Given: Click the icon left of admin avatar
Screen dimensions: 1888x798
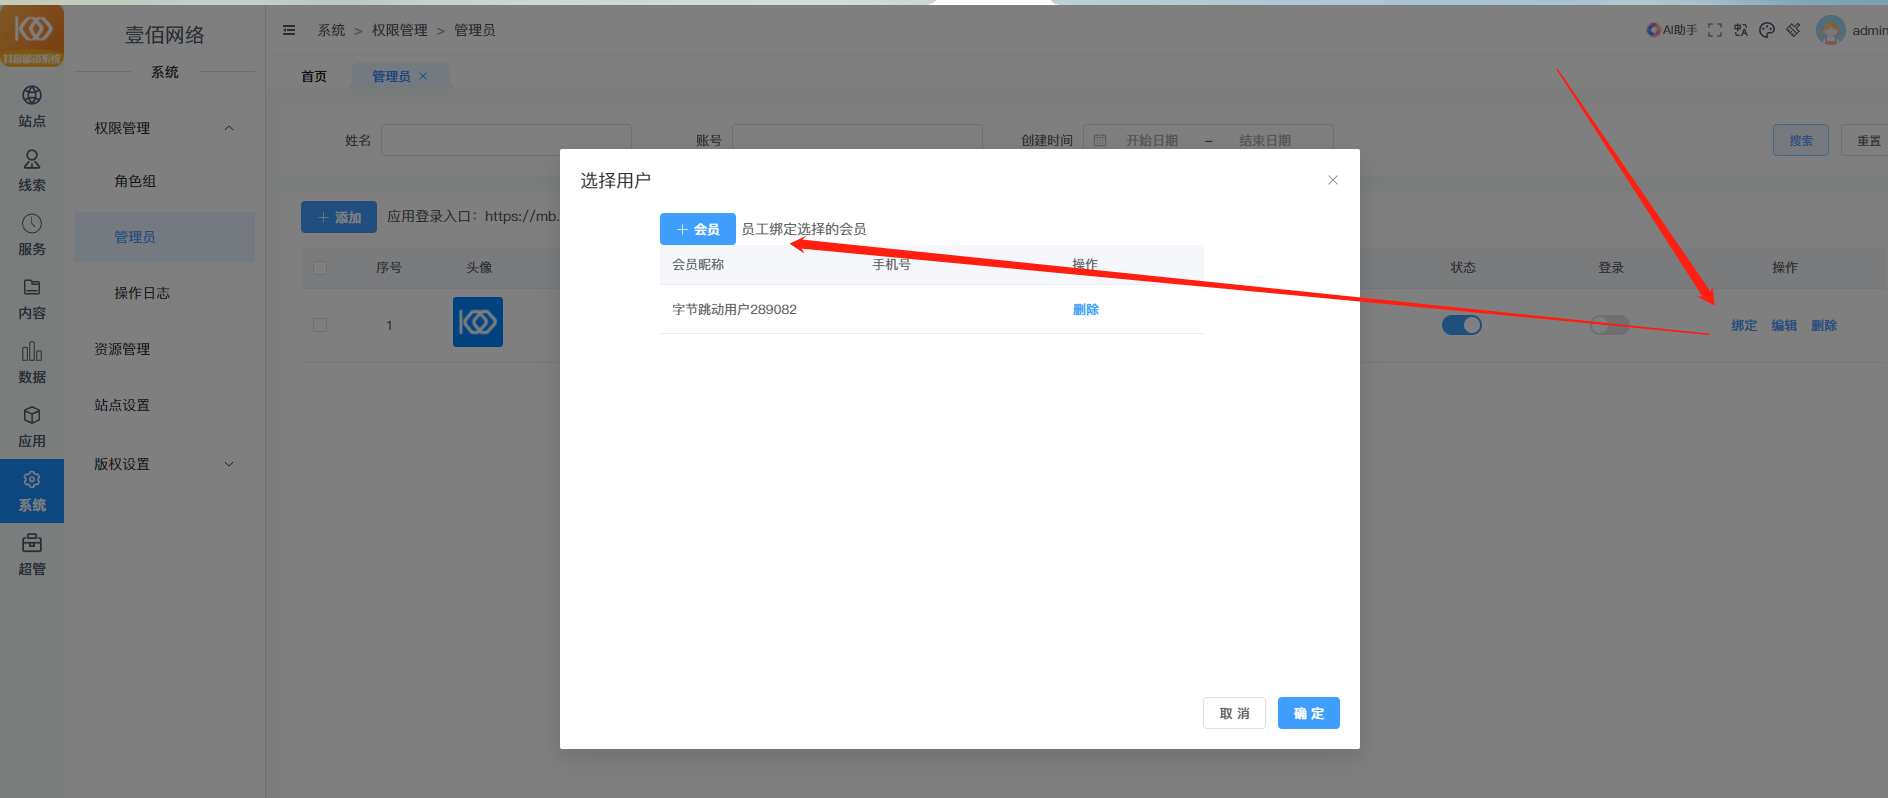Looking at the screenshot, I should 1793,30.
